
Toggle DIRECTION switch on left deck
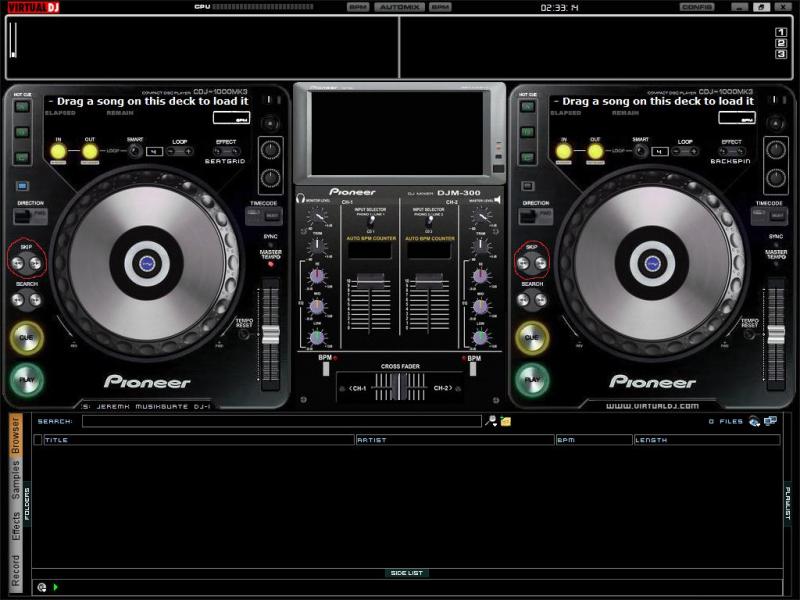[30, 216]
